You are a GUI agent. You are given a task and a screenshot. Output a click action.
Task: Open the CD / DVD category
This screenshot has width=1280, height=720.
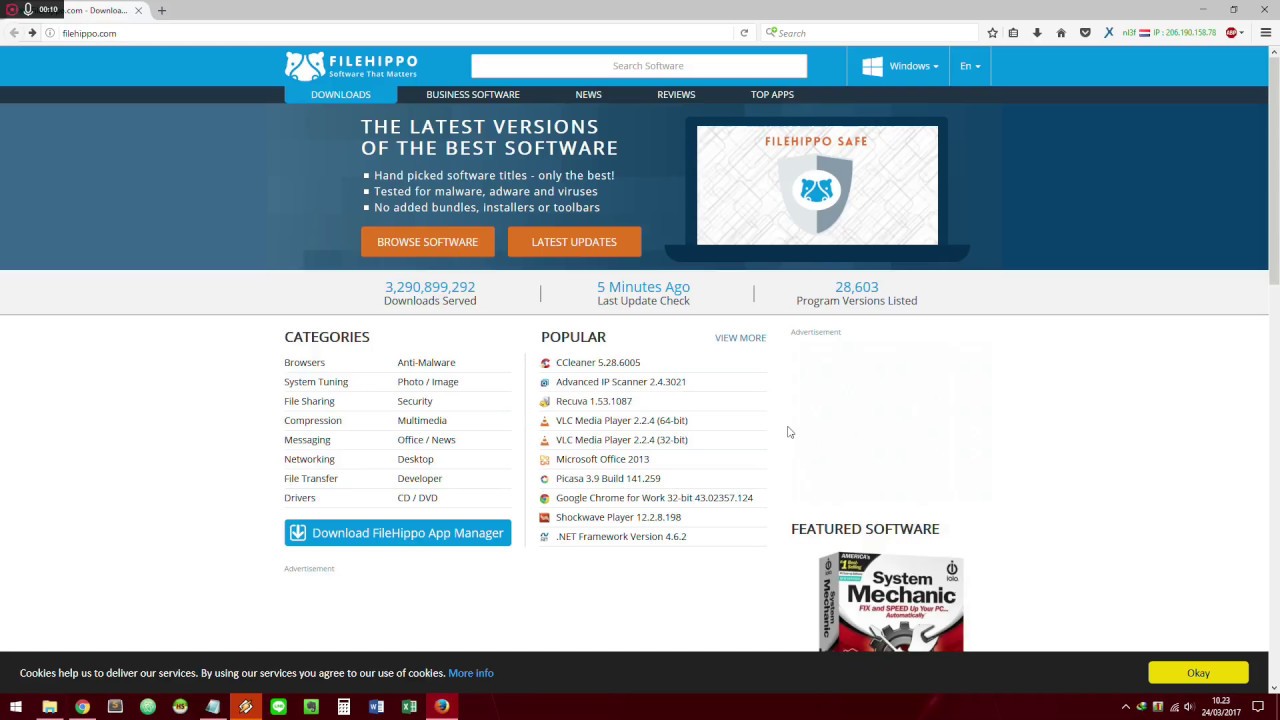click(x=417, y=498)
